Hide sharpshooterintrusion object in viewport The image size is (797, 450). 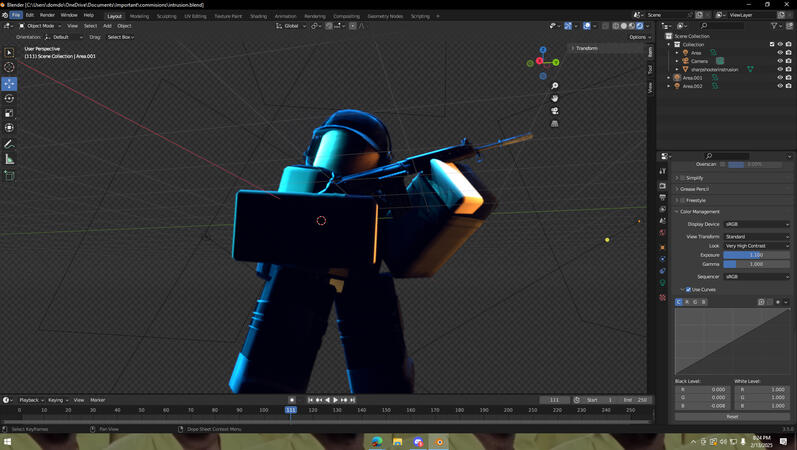pyautogui.click(x=780, y=69)
